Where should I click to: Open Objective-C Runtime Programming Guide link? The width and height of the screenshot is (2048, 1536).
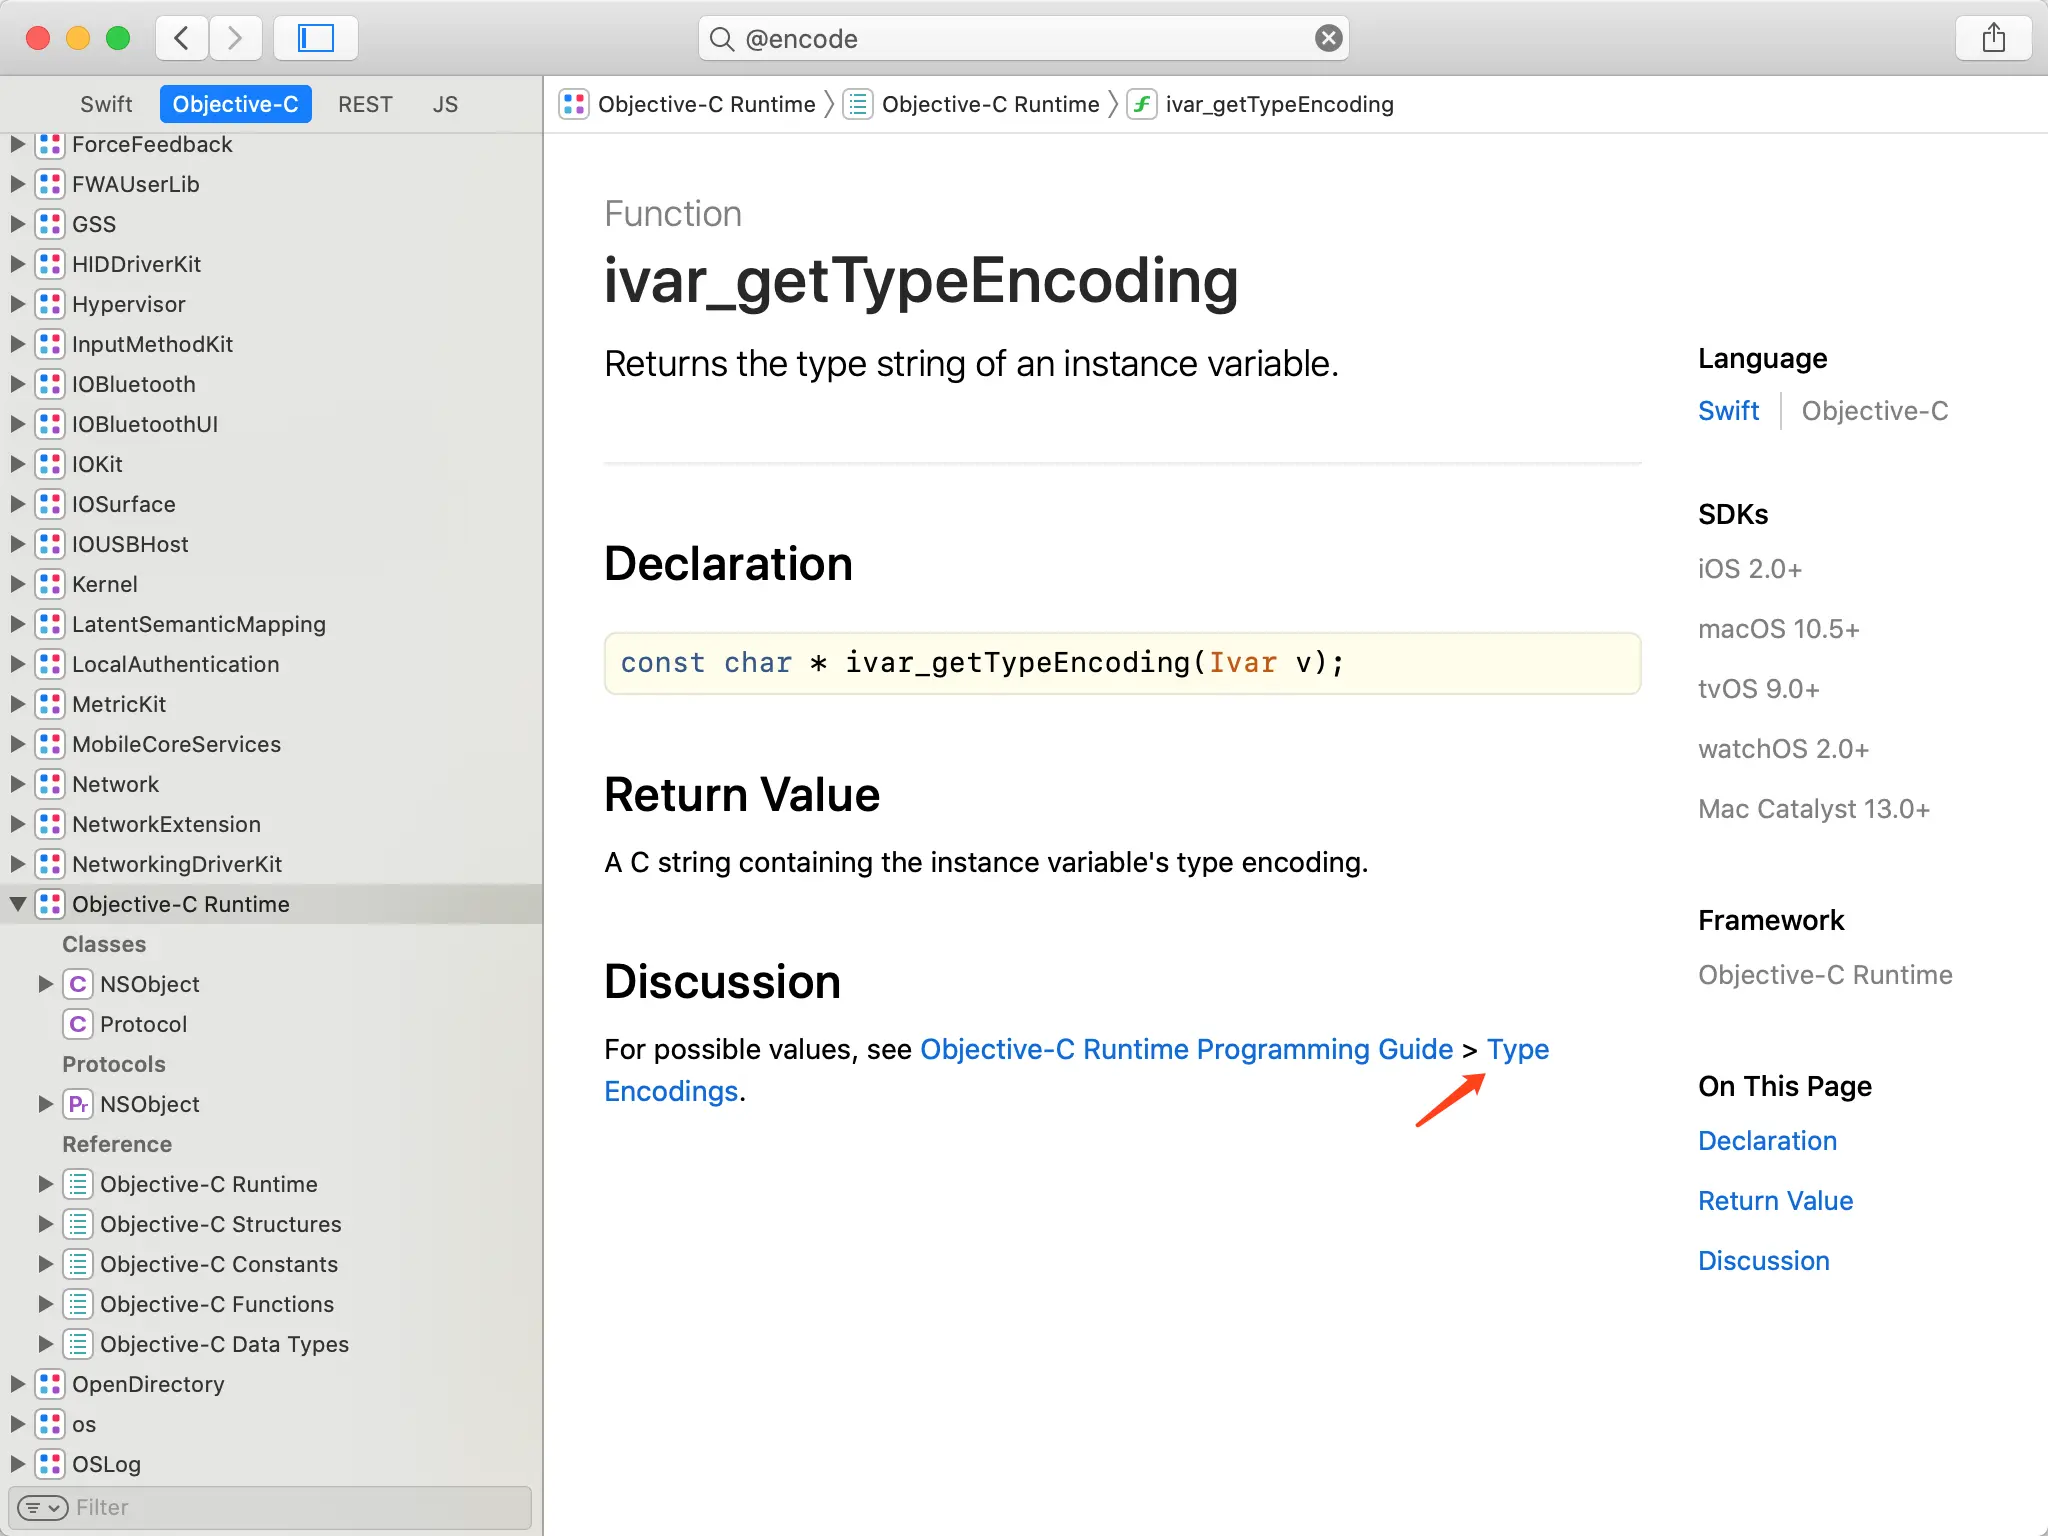(1186, 1049)
